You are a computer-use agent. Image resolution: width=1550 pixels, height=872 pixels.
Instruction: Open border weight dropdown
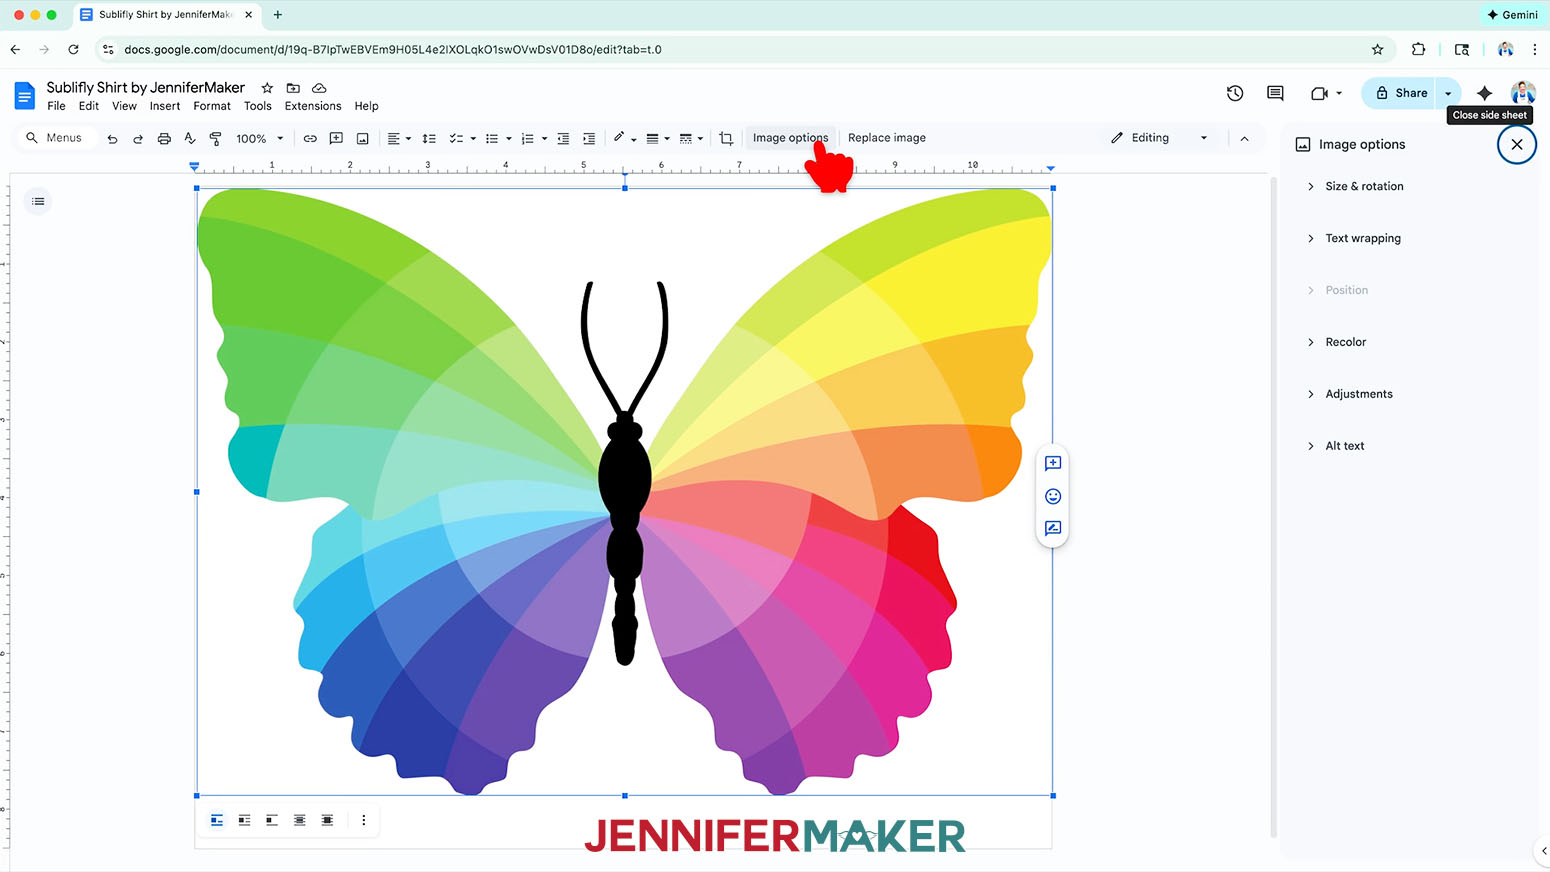pyautogui.click(x=657, y=139)
